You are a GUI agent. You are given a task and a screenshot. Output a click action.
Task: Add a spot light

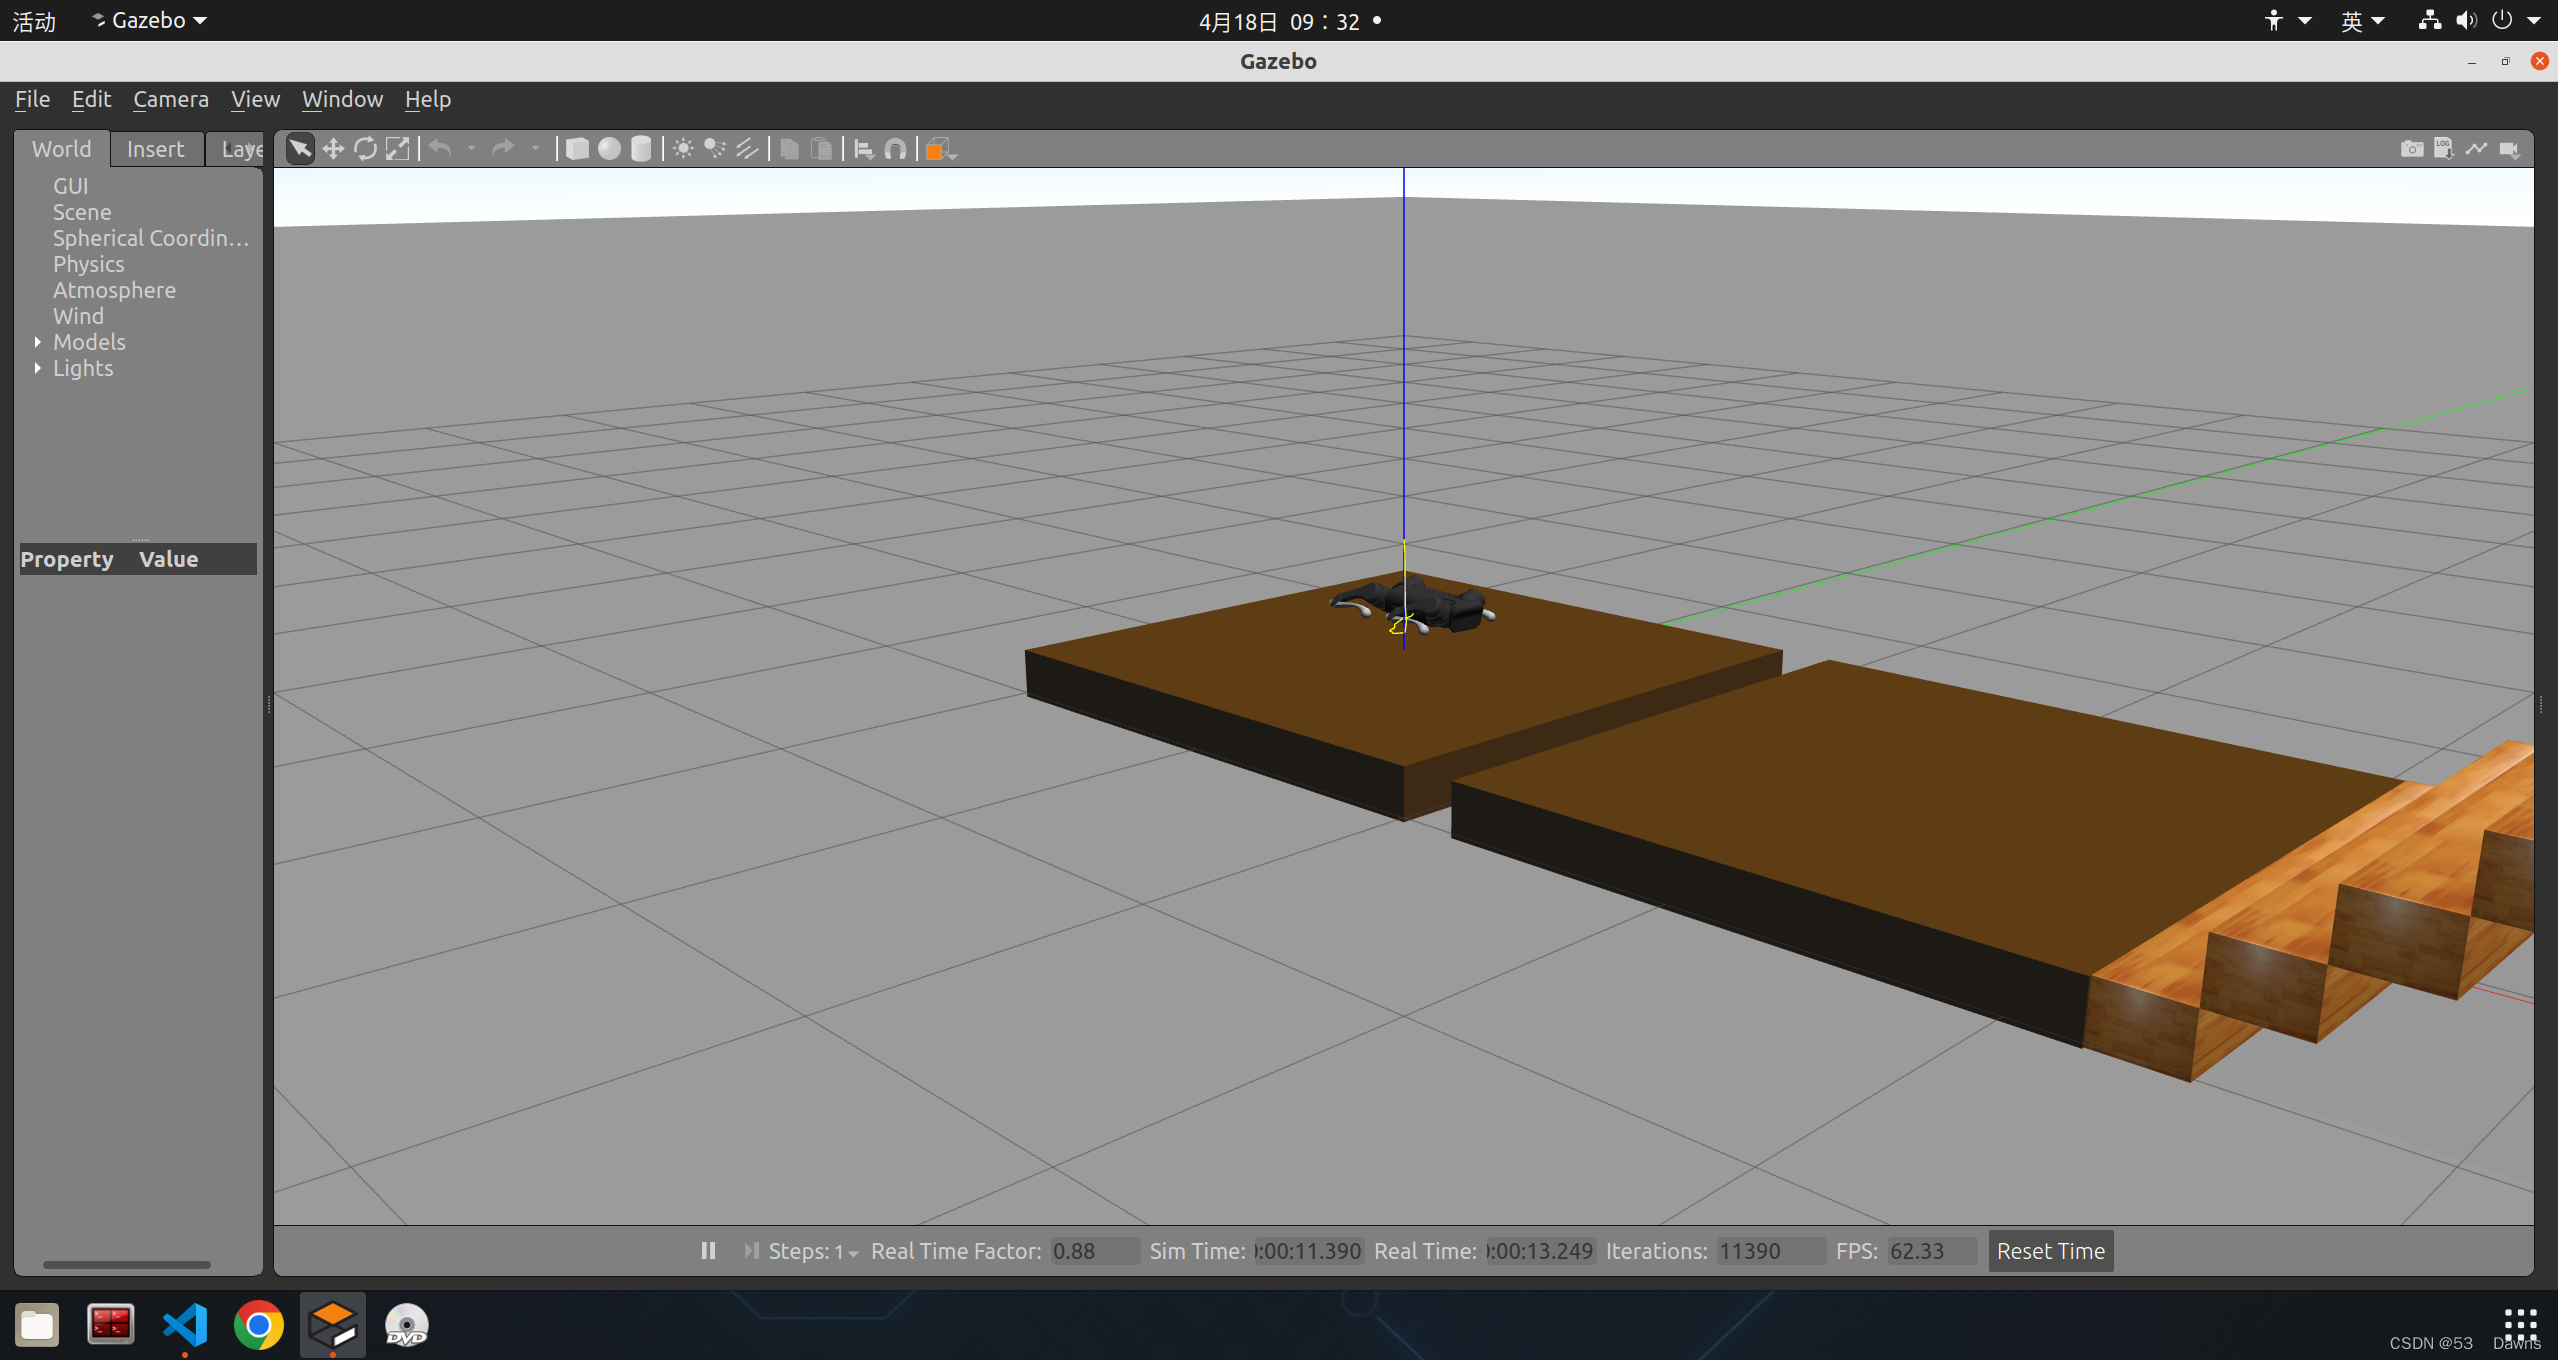click(714, 149)
